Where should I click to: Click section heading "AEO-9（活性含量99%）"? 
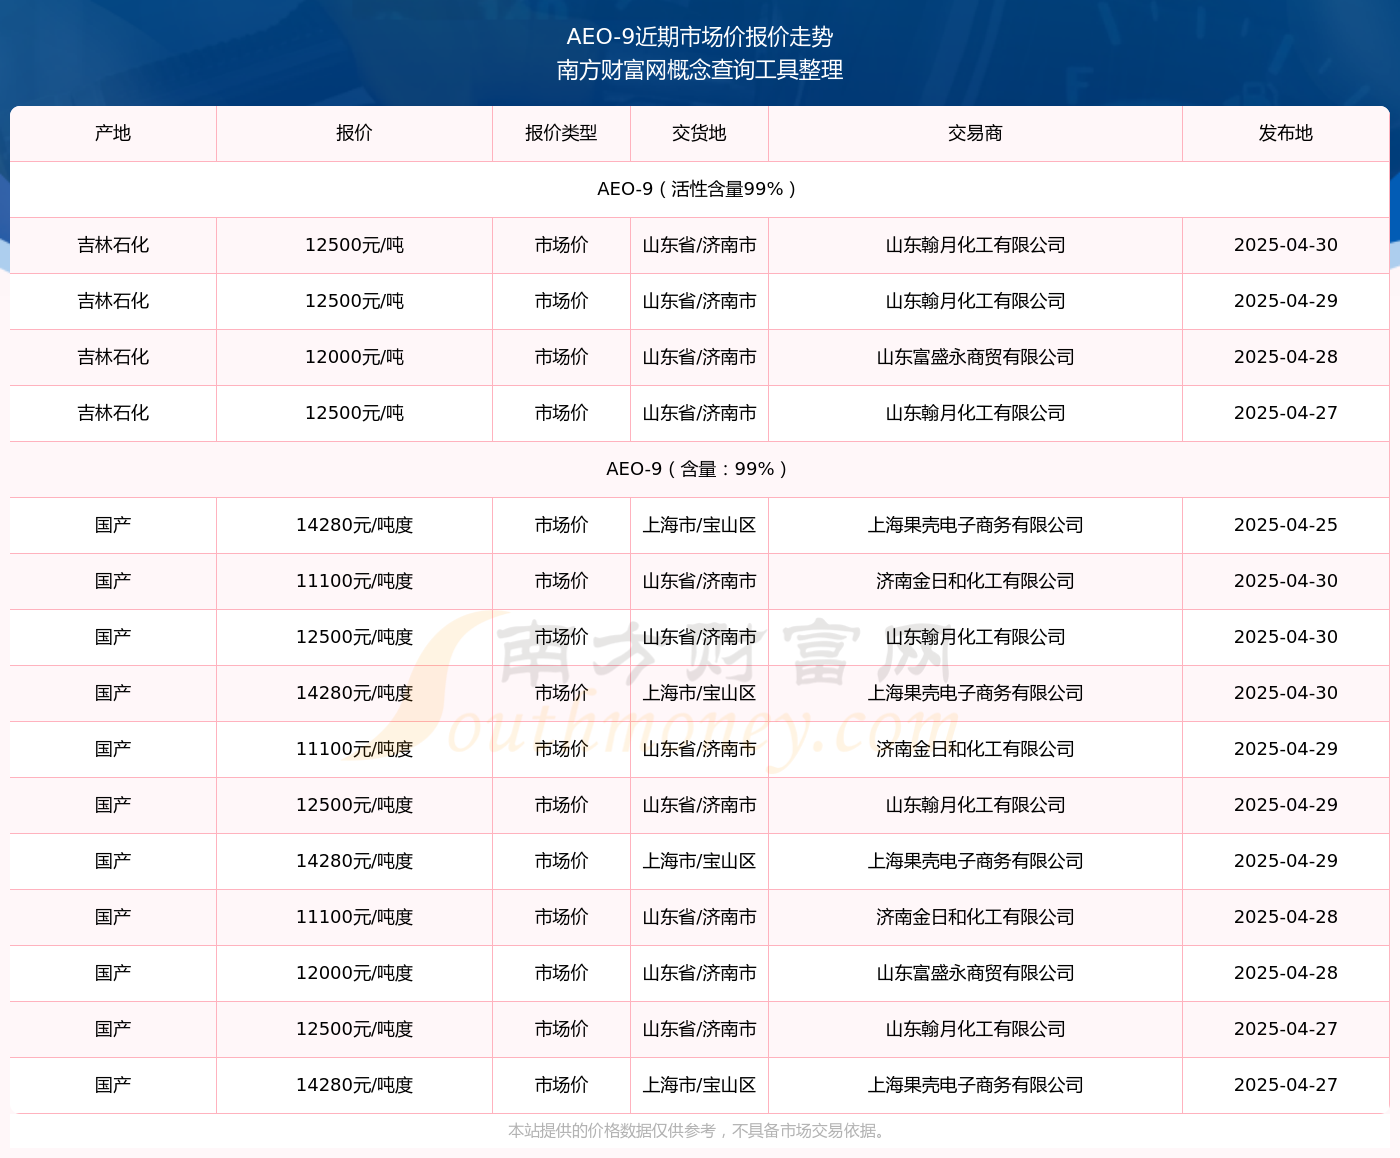coord(699,189)
